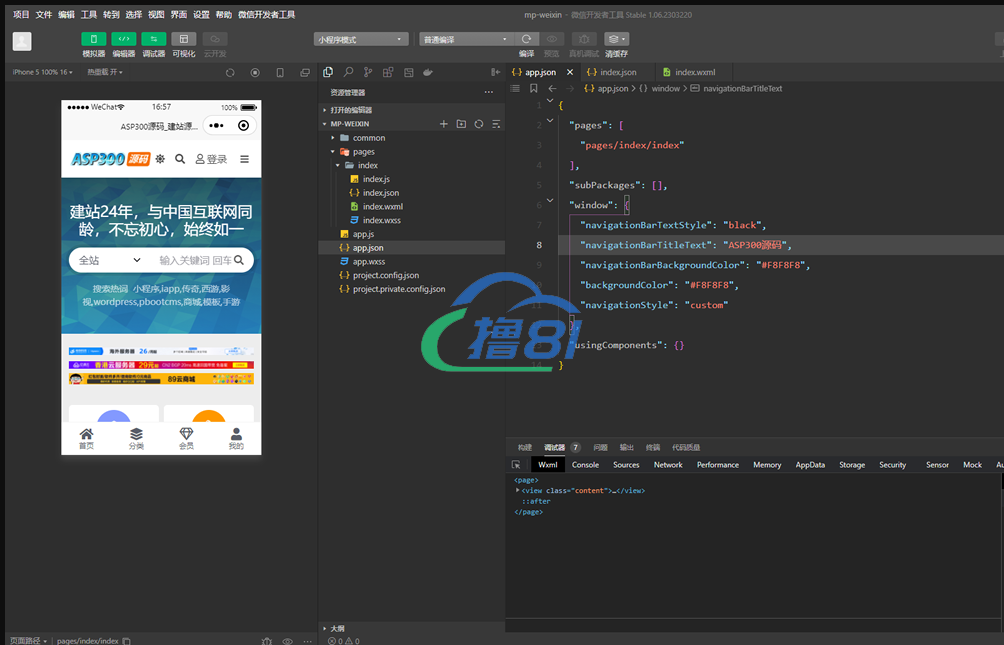The height and width of the screenshot is (645, 1004).
Task: Switch to the index.wxml editor tab
Action: point(694,72)
